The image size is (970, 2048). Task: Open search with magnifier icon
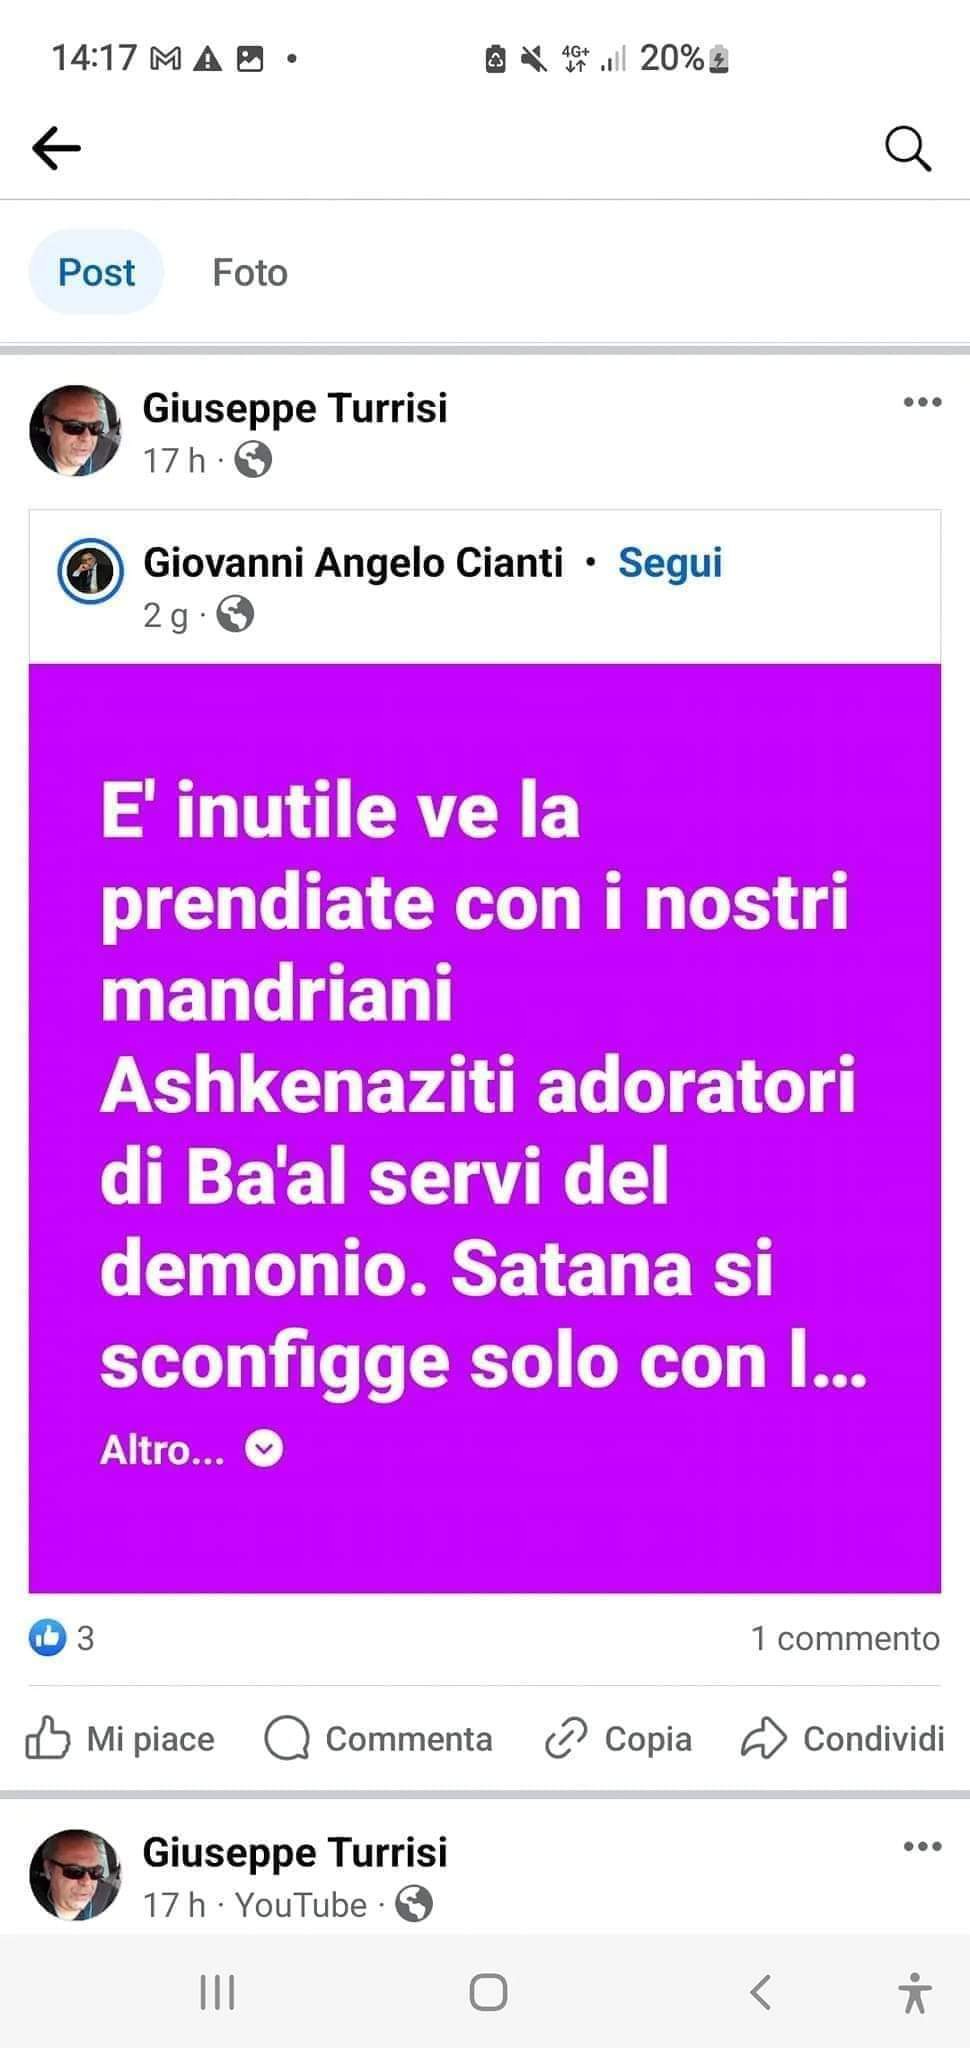click(x=908, y=149)
